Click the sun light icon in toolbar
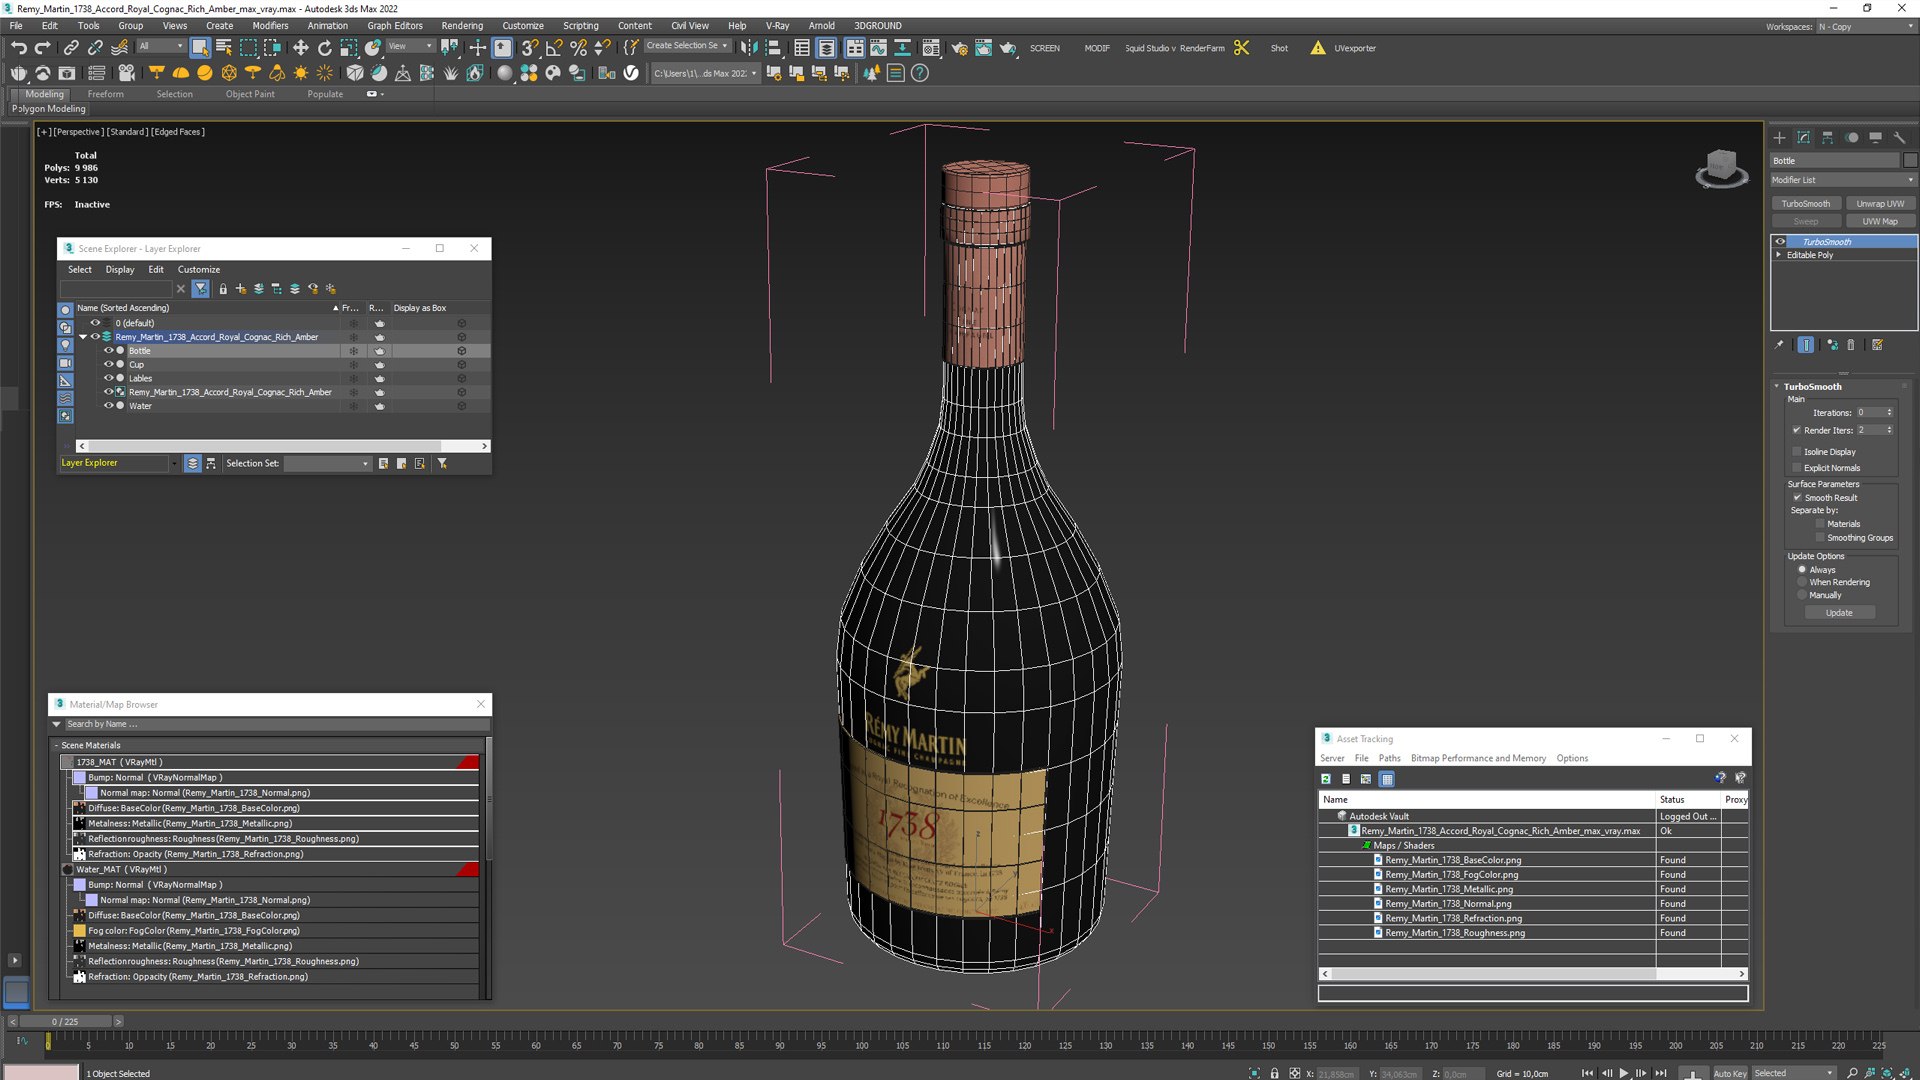The height and width of the screenshot is (1080, 1920). point(300,73)
